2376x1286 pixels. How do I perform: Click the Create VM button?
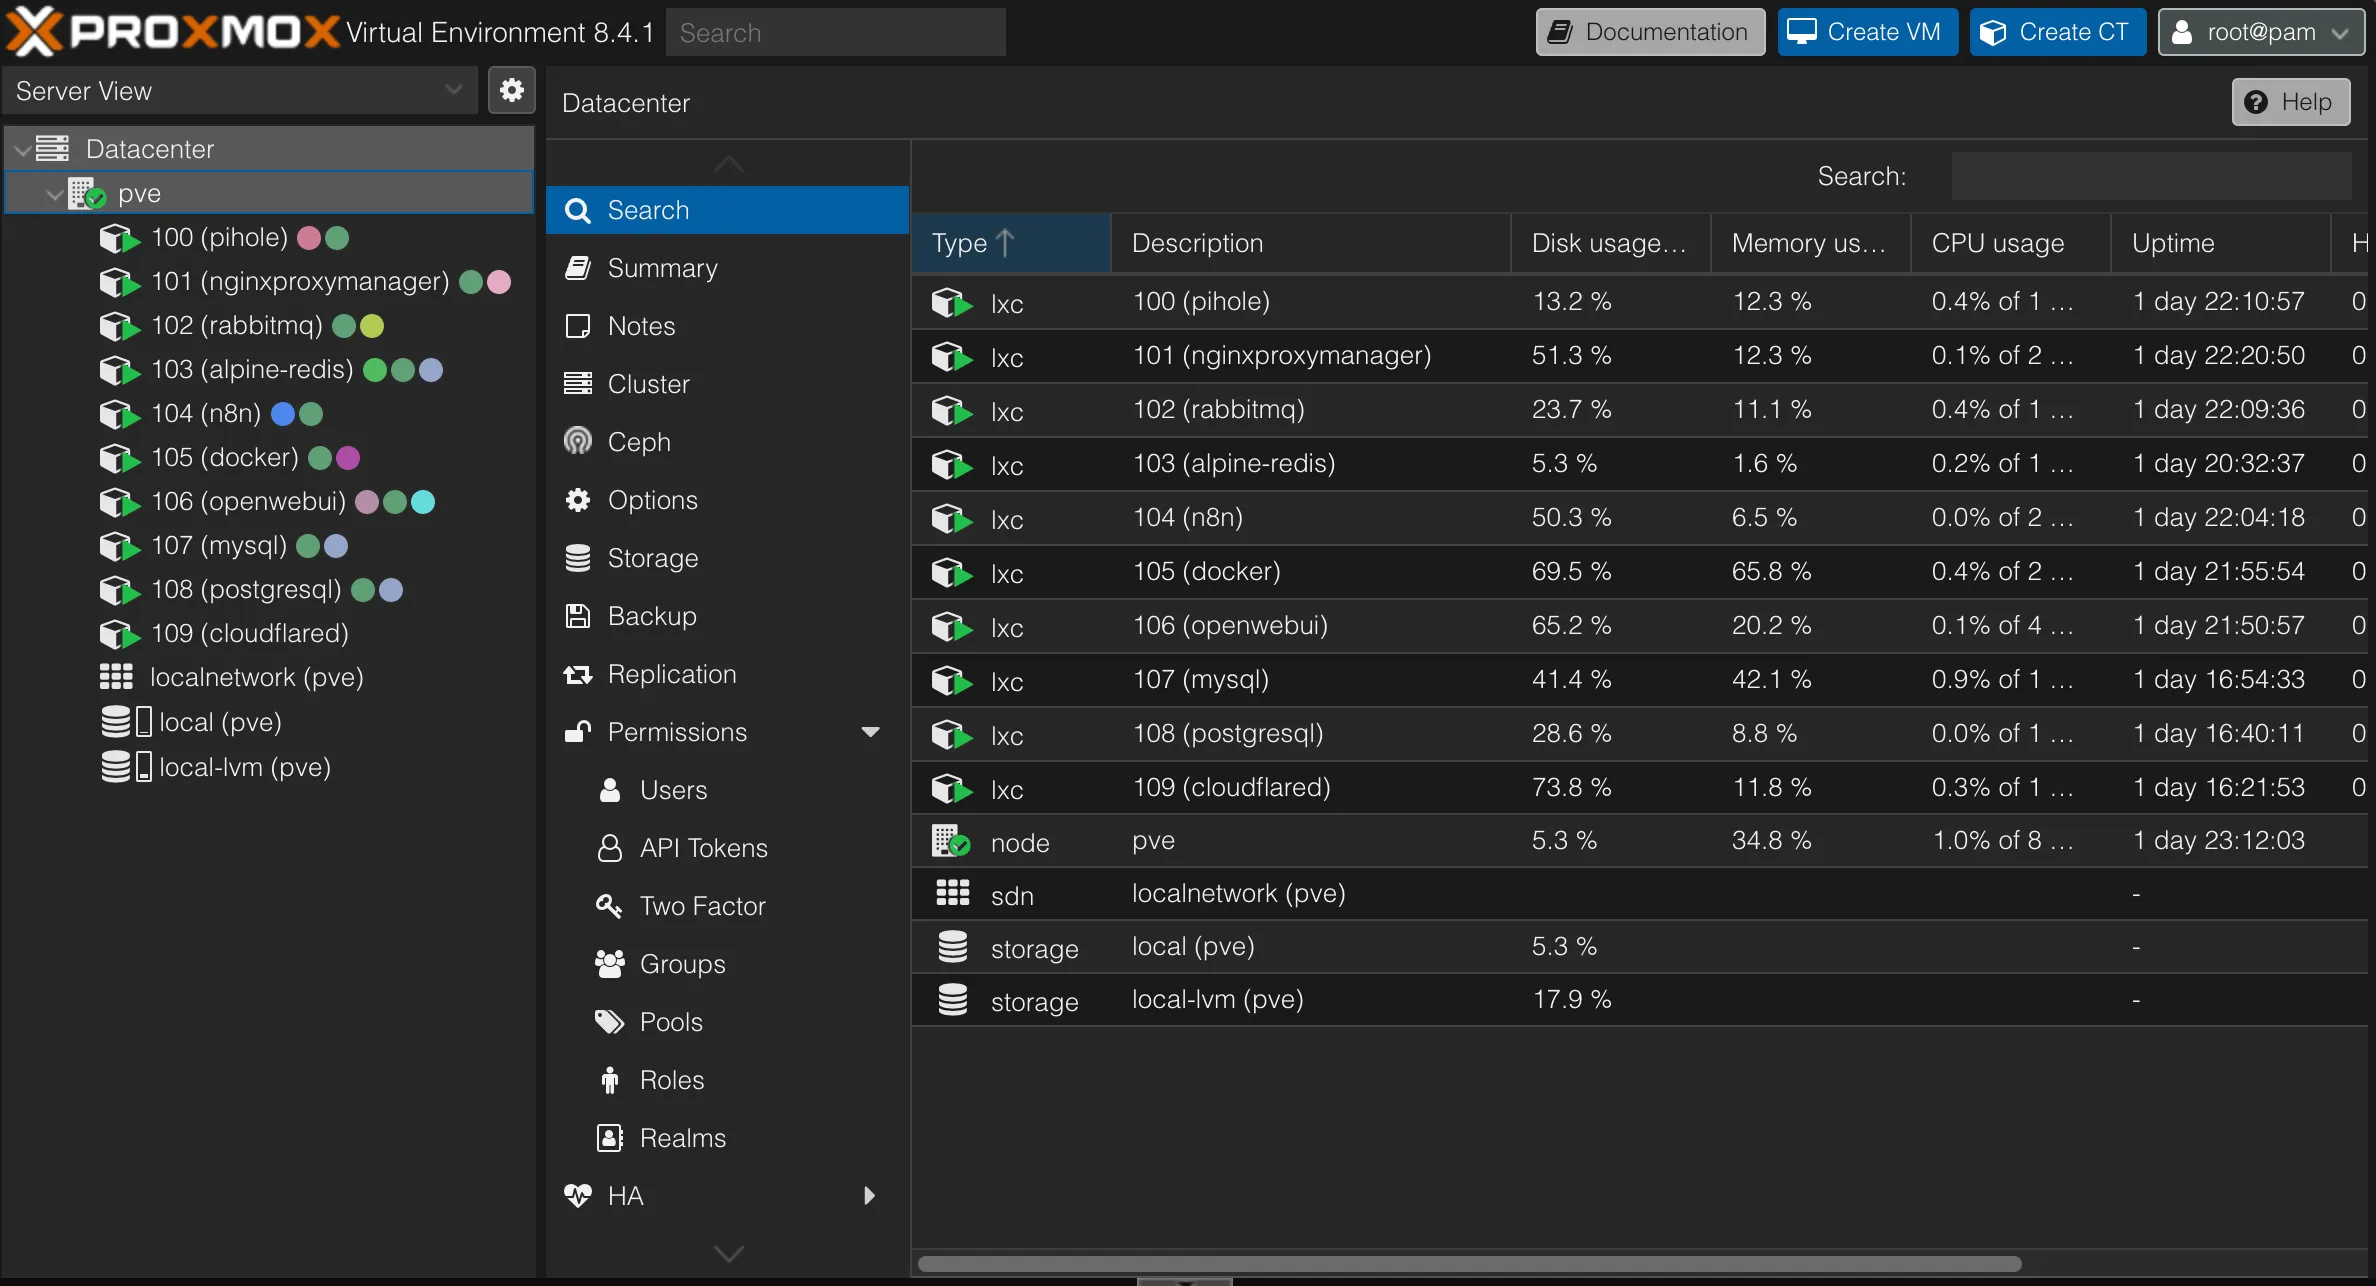pos(1866,32)
